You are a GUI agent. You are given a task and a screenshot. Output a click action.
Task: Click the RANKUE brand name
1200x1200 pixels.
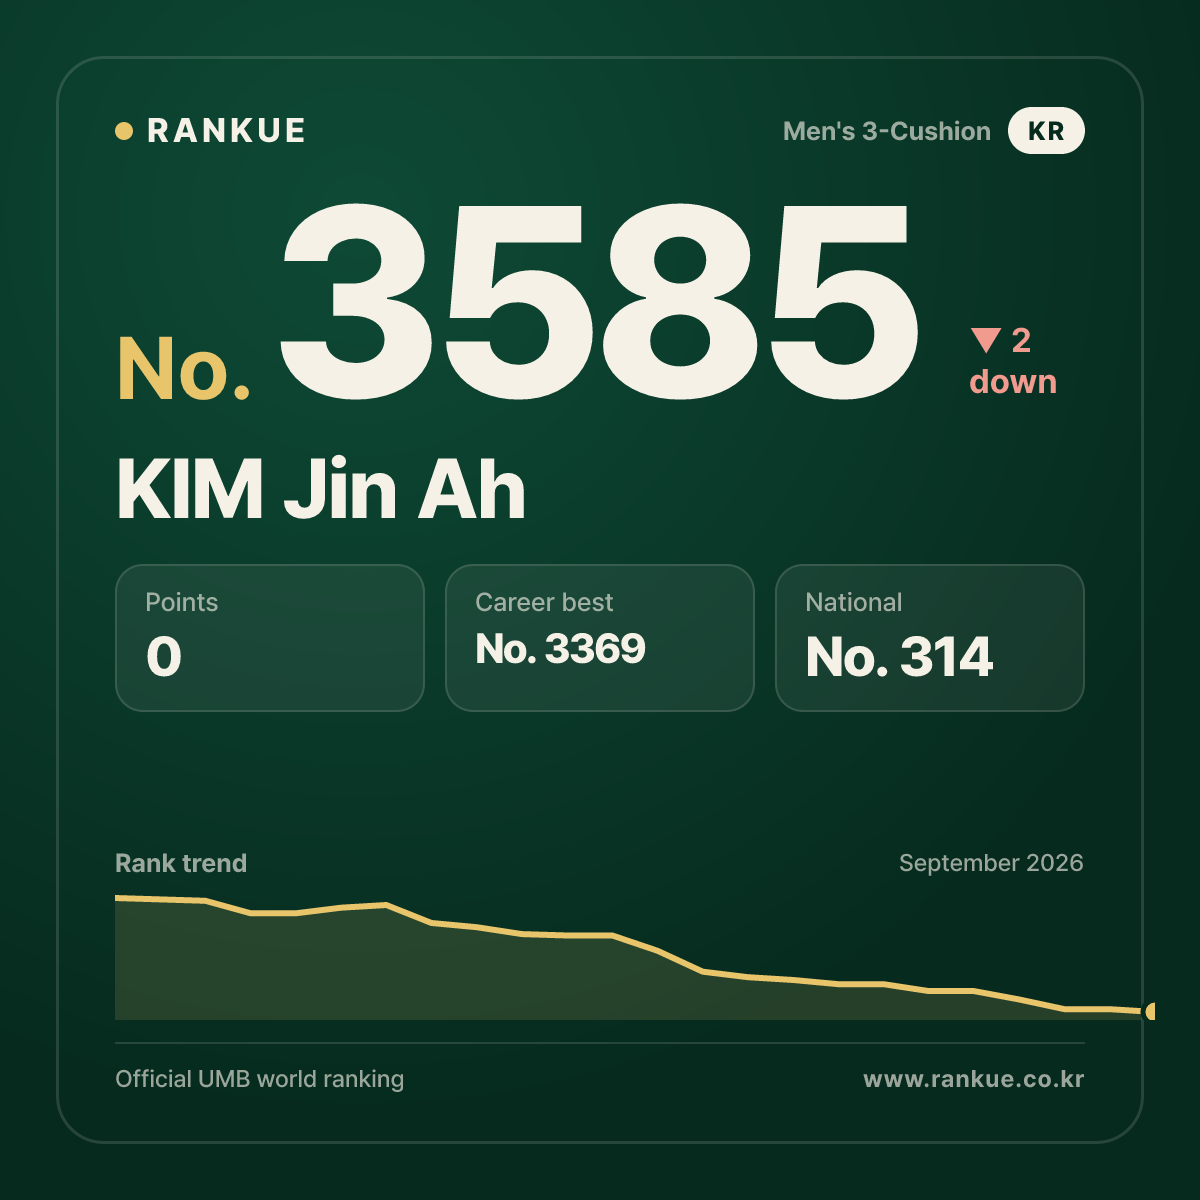(x=226, y=131)
